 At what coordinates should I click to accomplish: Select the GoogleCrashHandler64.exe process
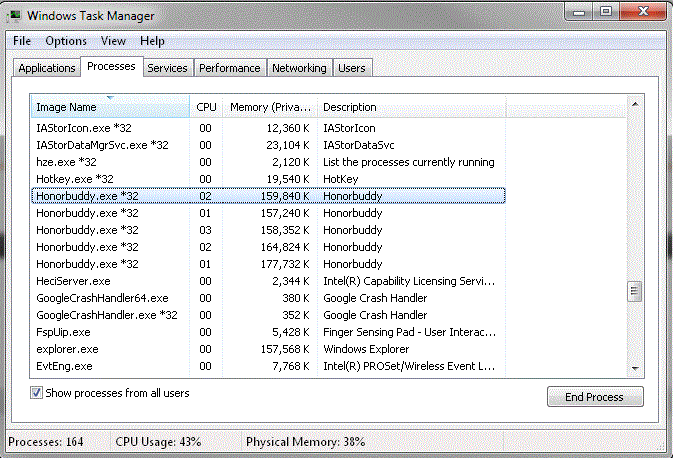(268, 298)
